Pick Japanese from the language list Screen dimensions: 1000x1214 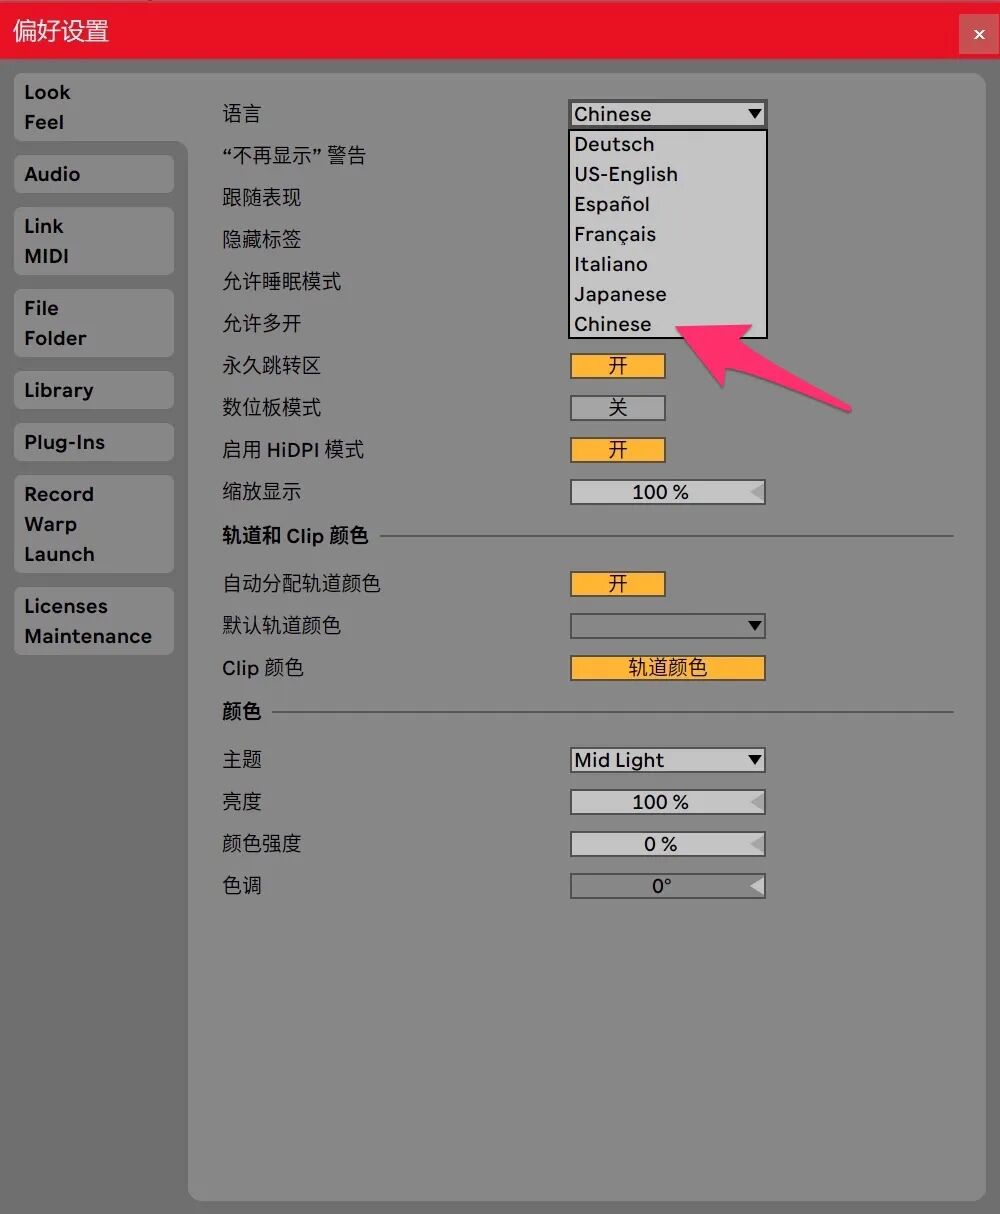click(668, 294)
